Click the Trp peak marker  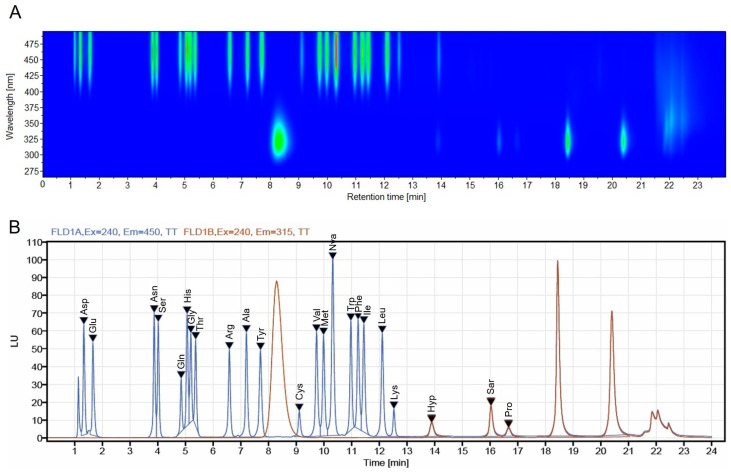coord(351,316)
